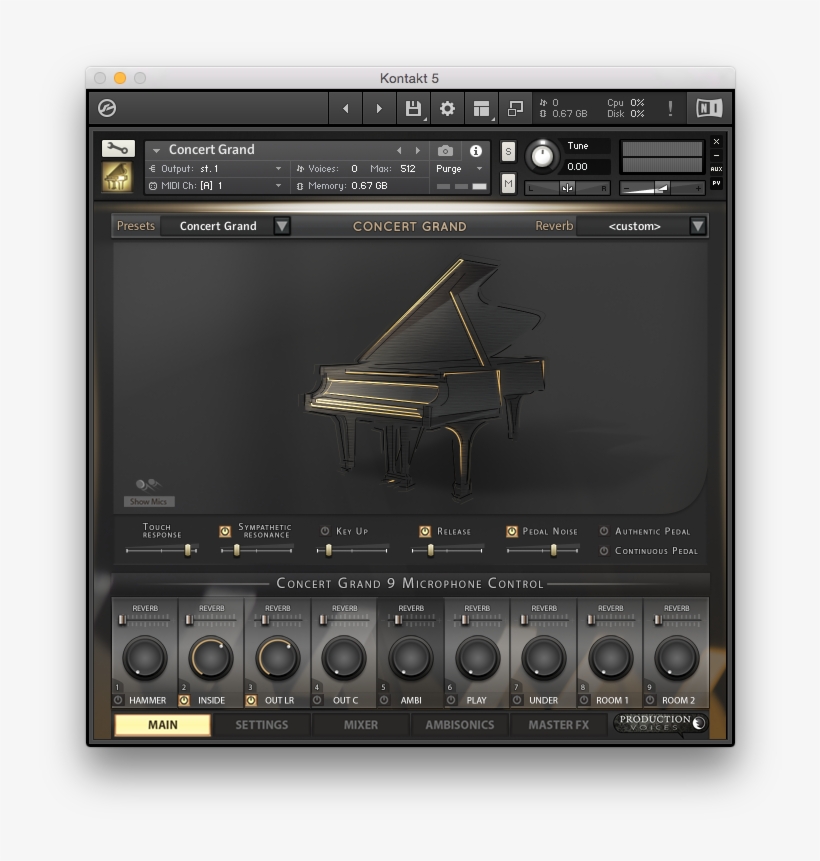Remove instrument with the X button
Viewport: 820px width, 861px height.
pyautogui.click(x=716, y=142)
